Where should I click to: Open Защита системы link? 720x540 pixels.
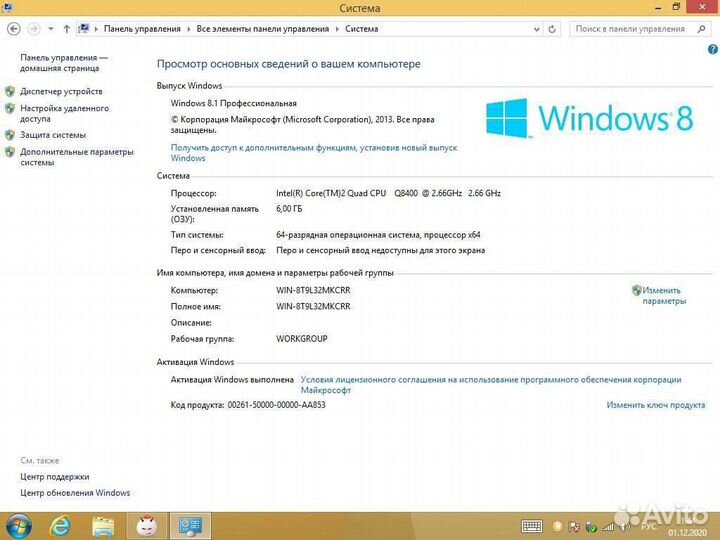(x=53, y=134)
